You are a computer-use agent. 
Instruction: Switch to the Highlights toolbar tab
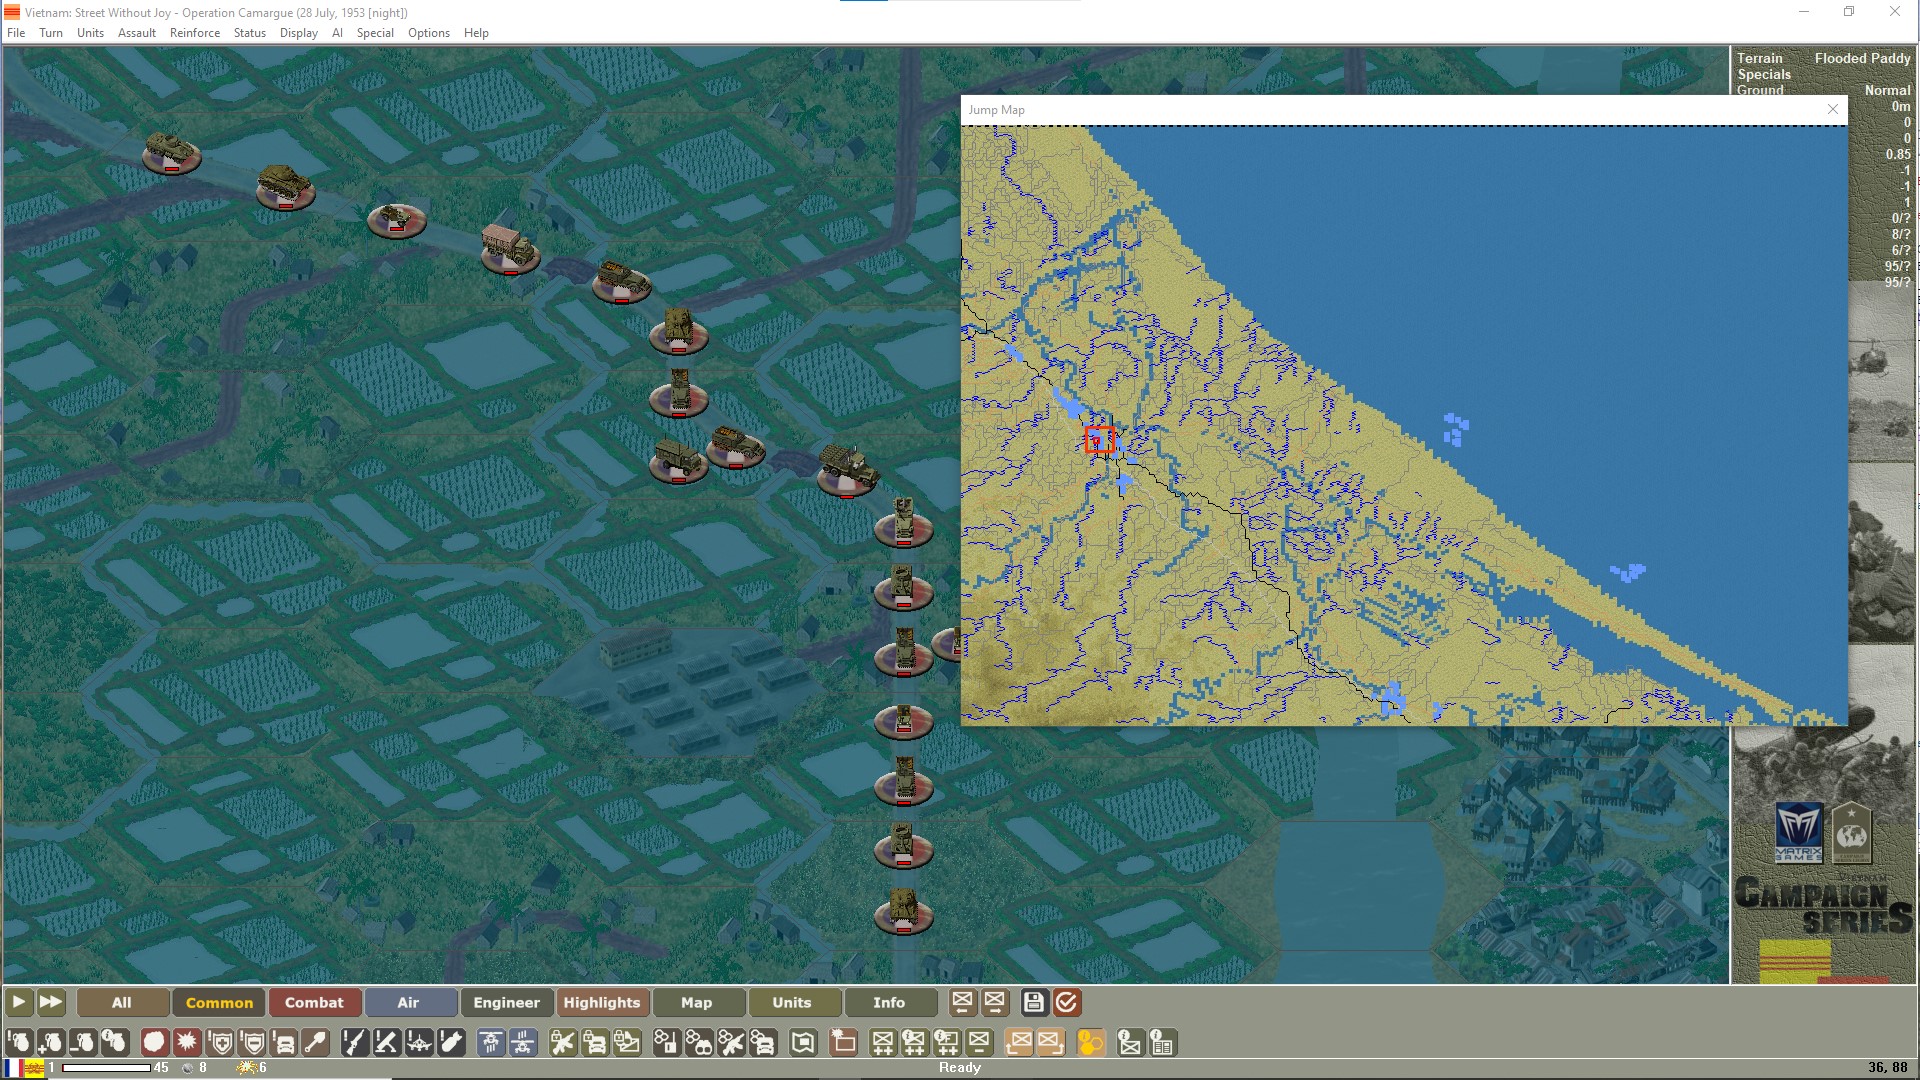(x=602, y=1002)
